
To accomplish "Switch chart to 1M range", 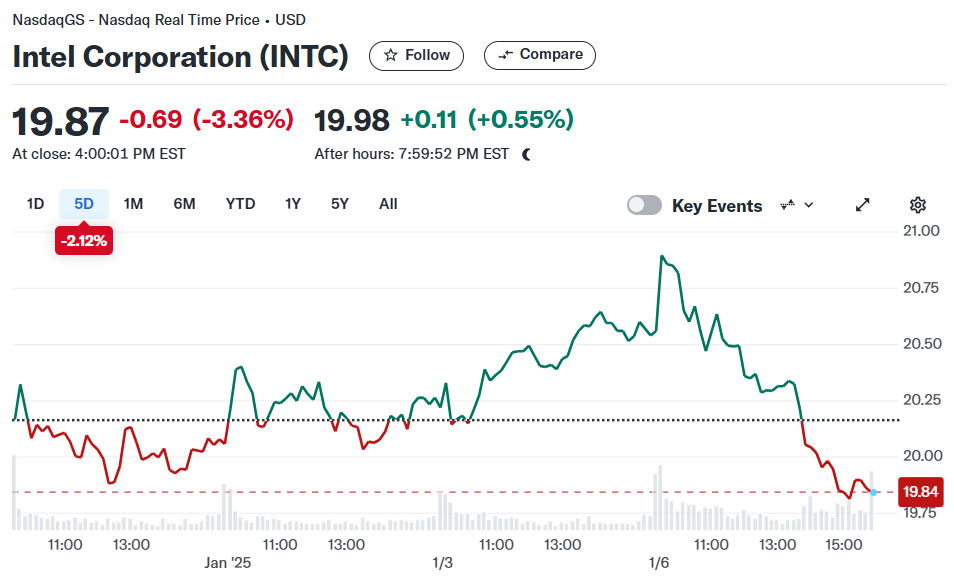I will tap(133, 204).
